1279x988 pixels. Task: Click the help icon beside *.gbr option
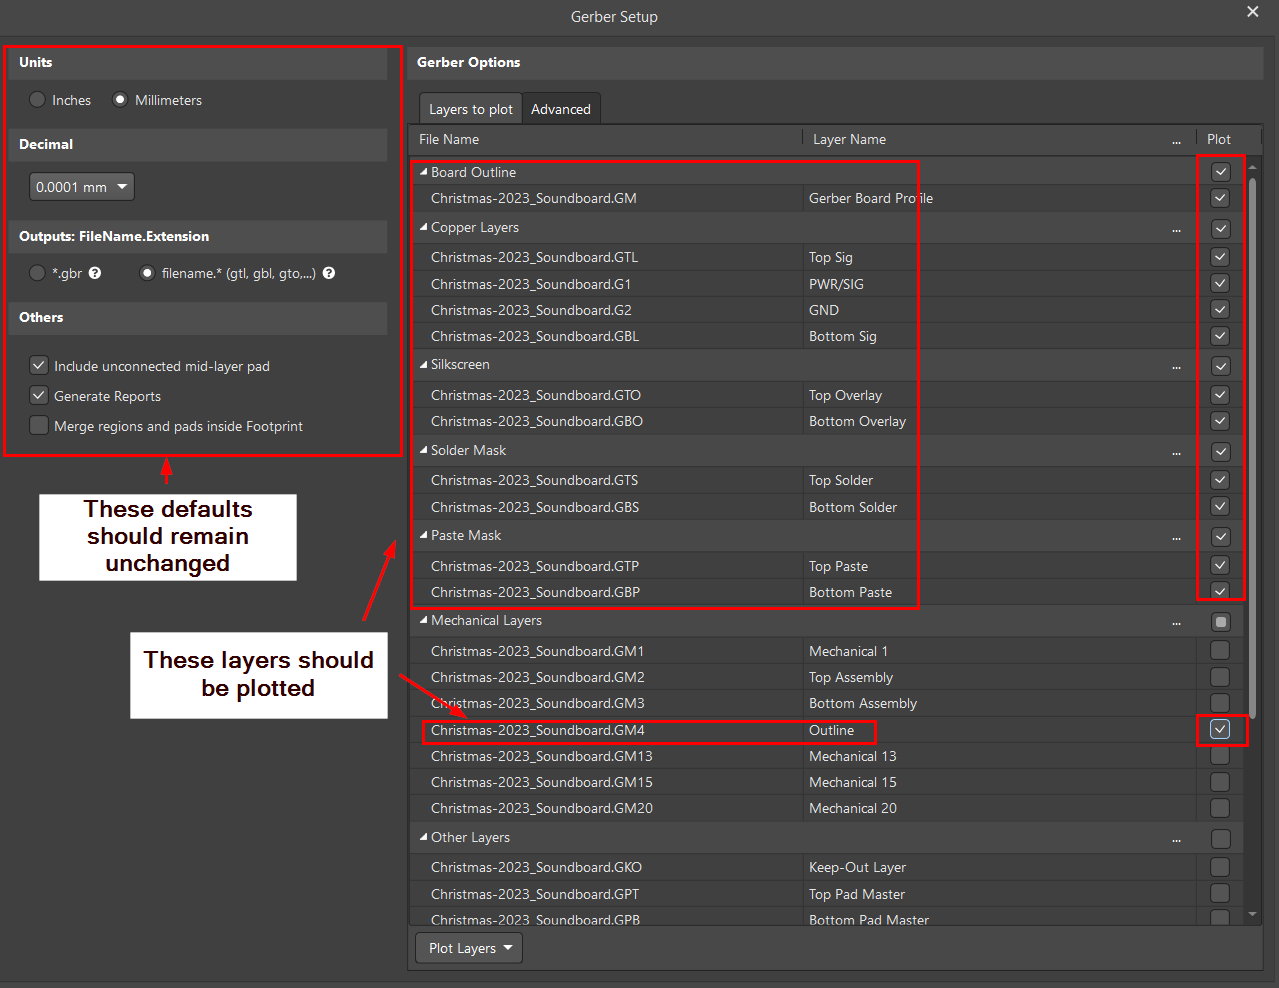[95, 273]
